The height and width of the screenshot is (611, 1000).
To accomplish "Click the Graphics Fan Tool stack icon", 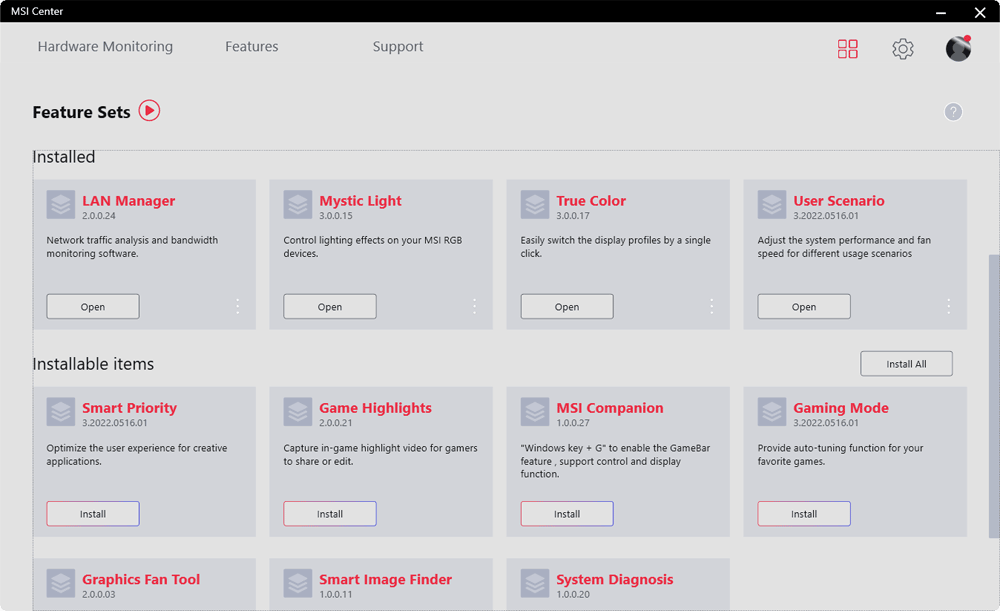I will 61,584.
